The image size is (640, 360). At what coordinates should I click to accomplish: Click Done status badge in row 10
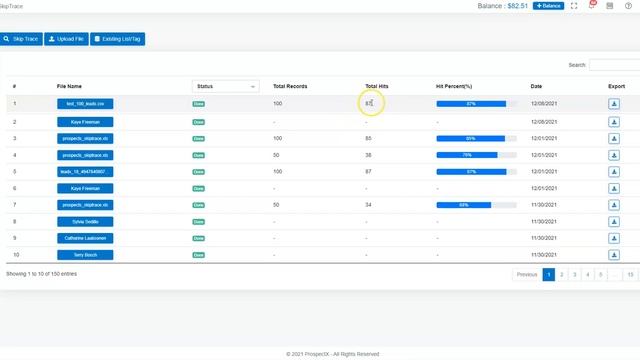pyautogui.click(x=198, y=255)
